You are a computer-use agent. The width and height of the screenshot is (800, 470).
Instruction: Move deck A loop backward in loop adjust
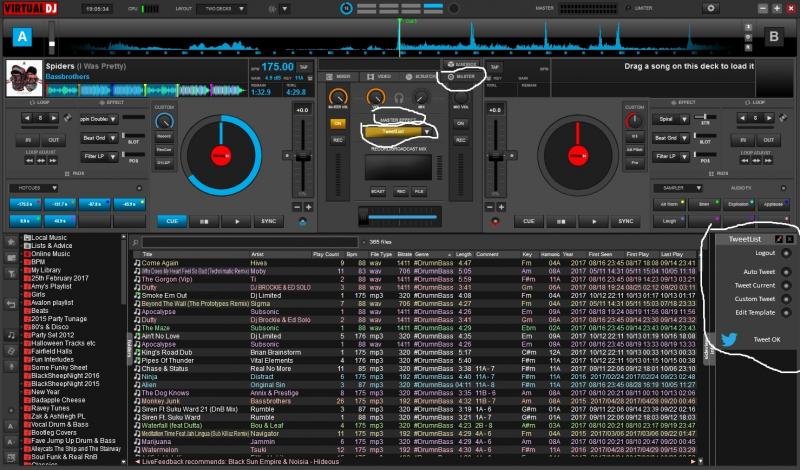click(x=30, y=161)
